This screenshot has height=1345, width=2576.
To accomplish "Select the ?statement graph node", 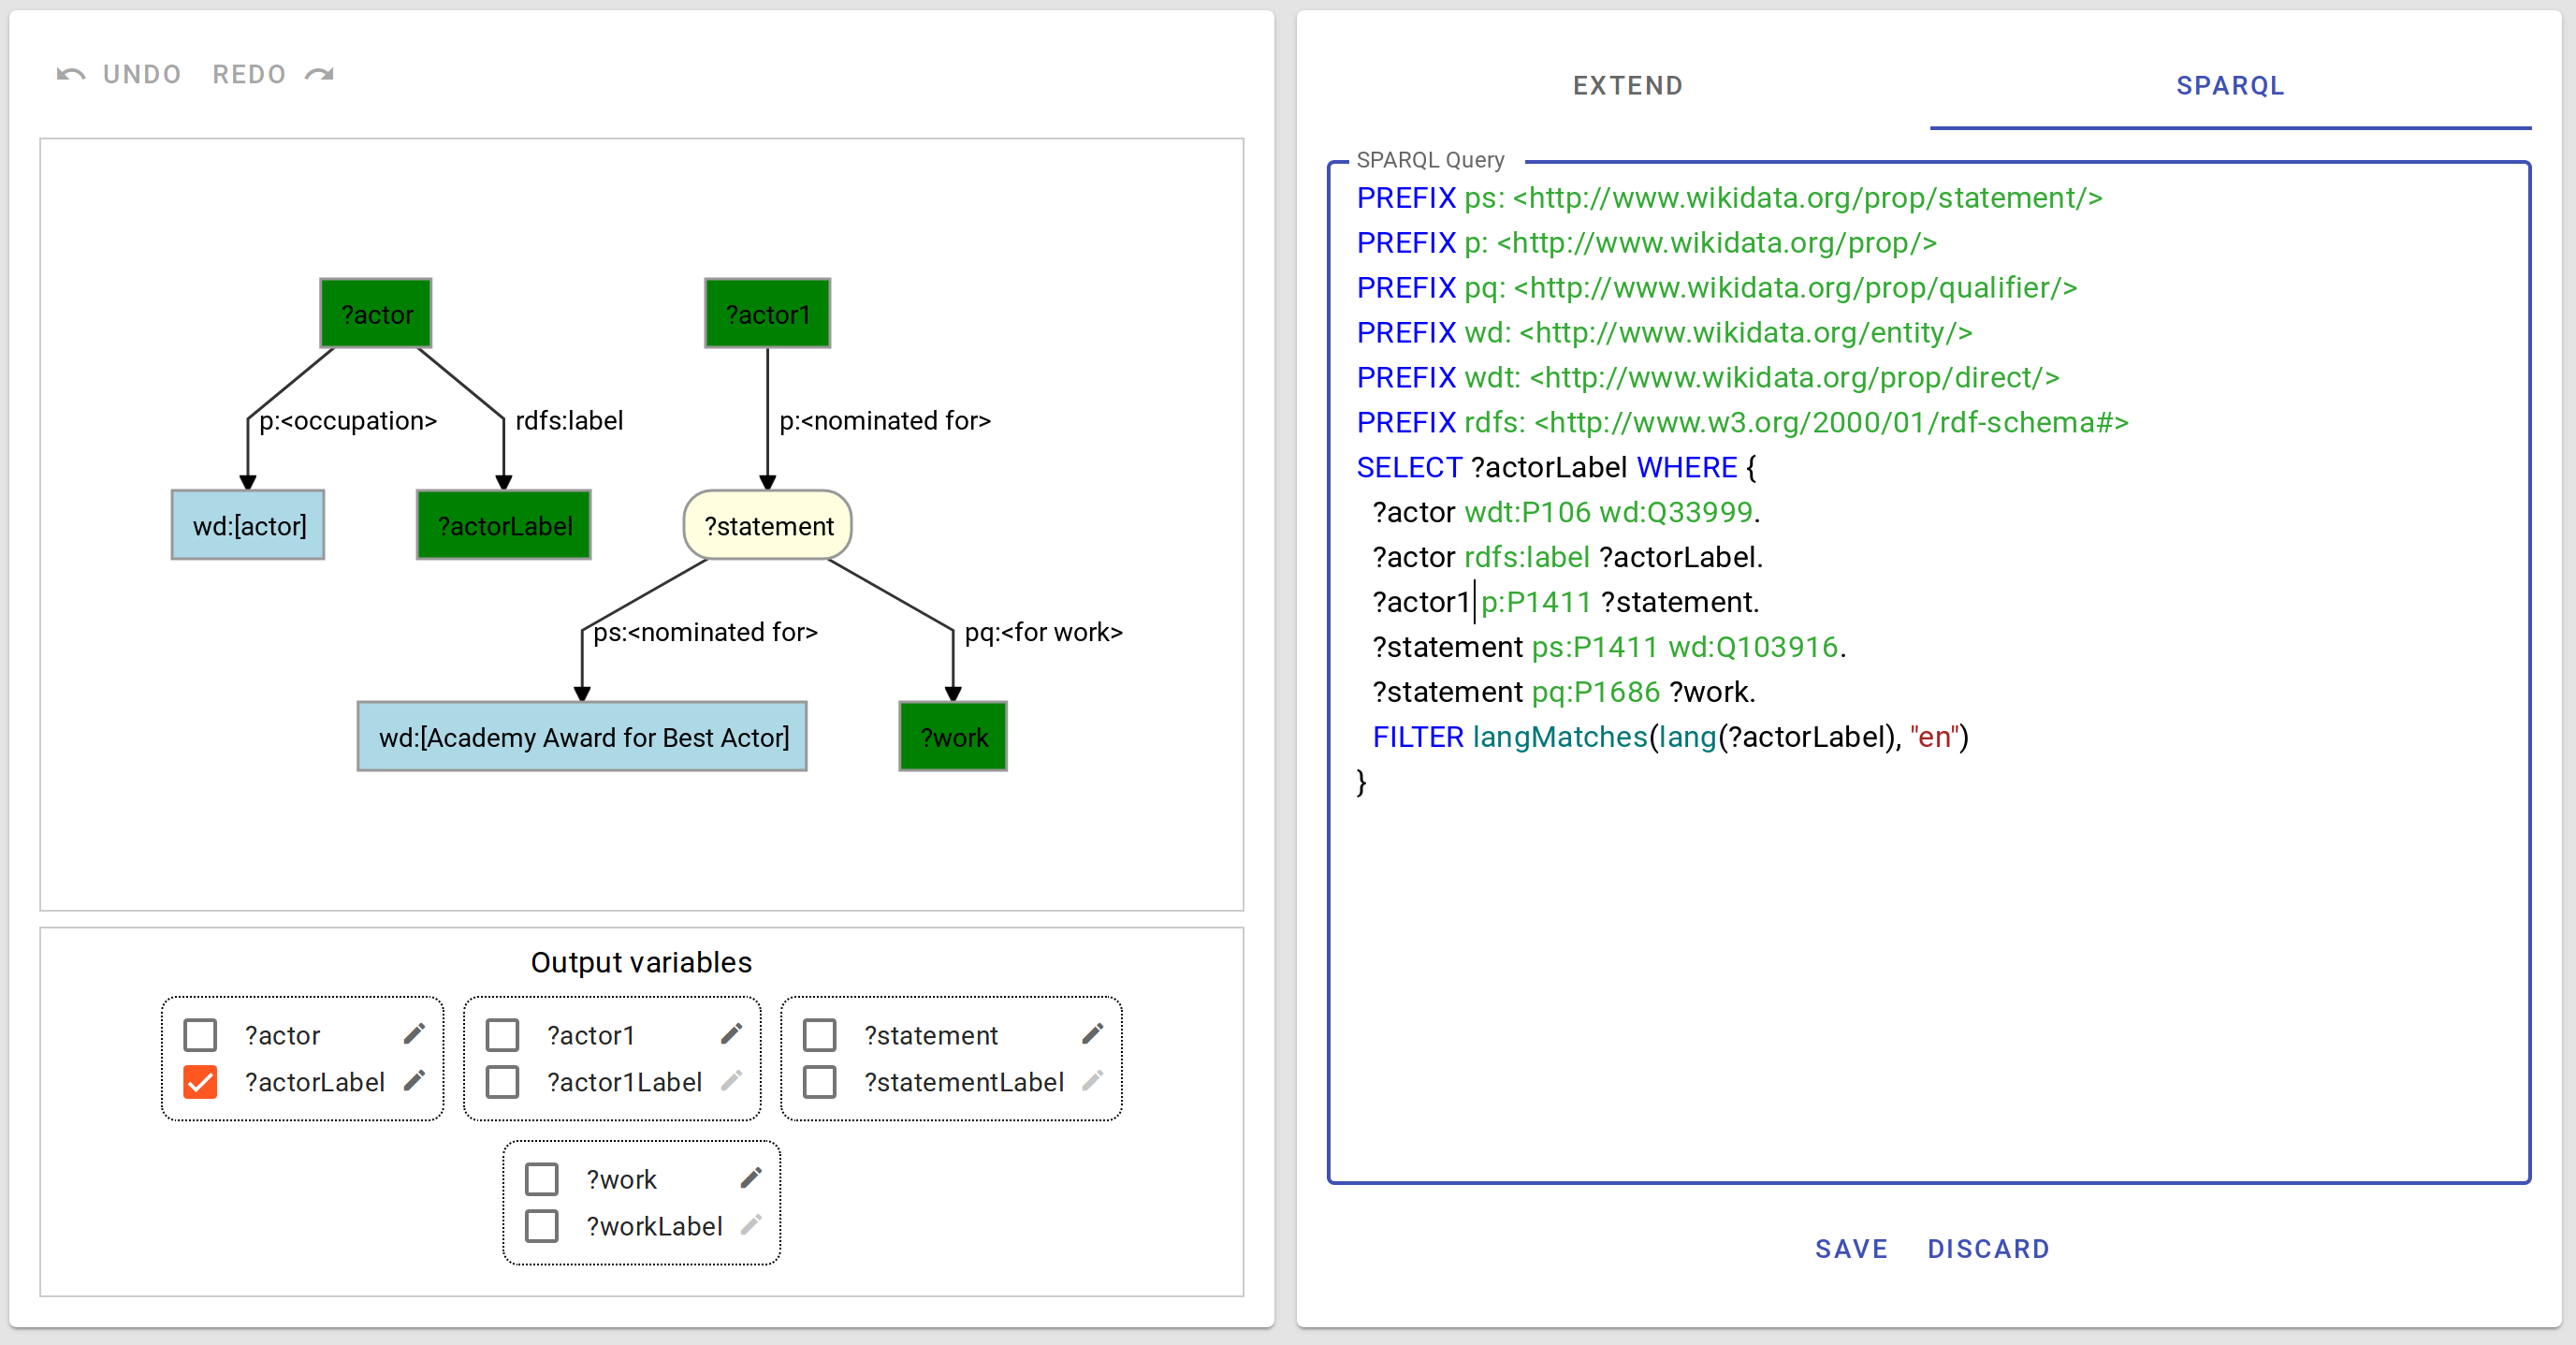I will pos(768,525).
